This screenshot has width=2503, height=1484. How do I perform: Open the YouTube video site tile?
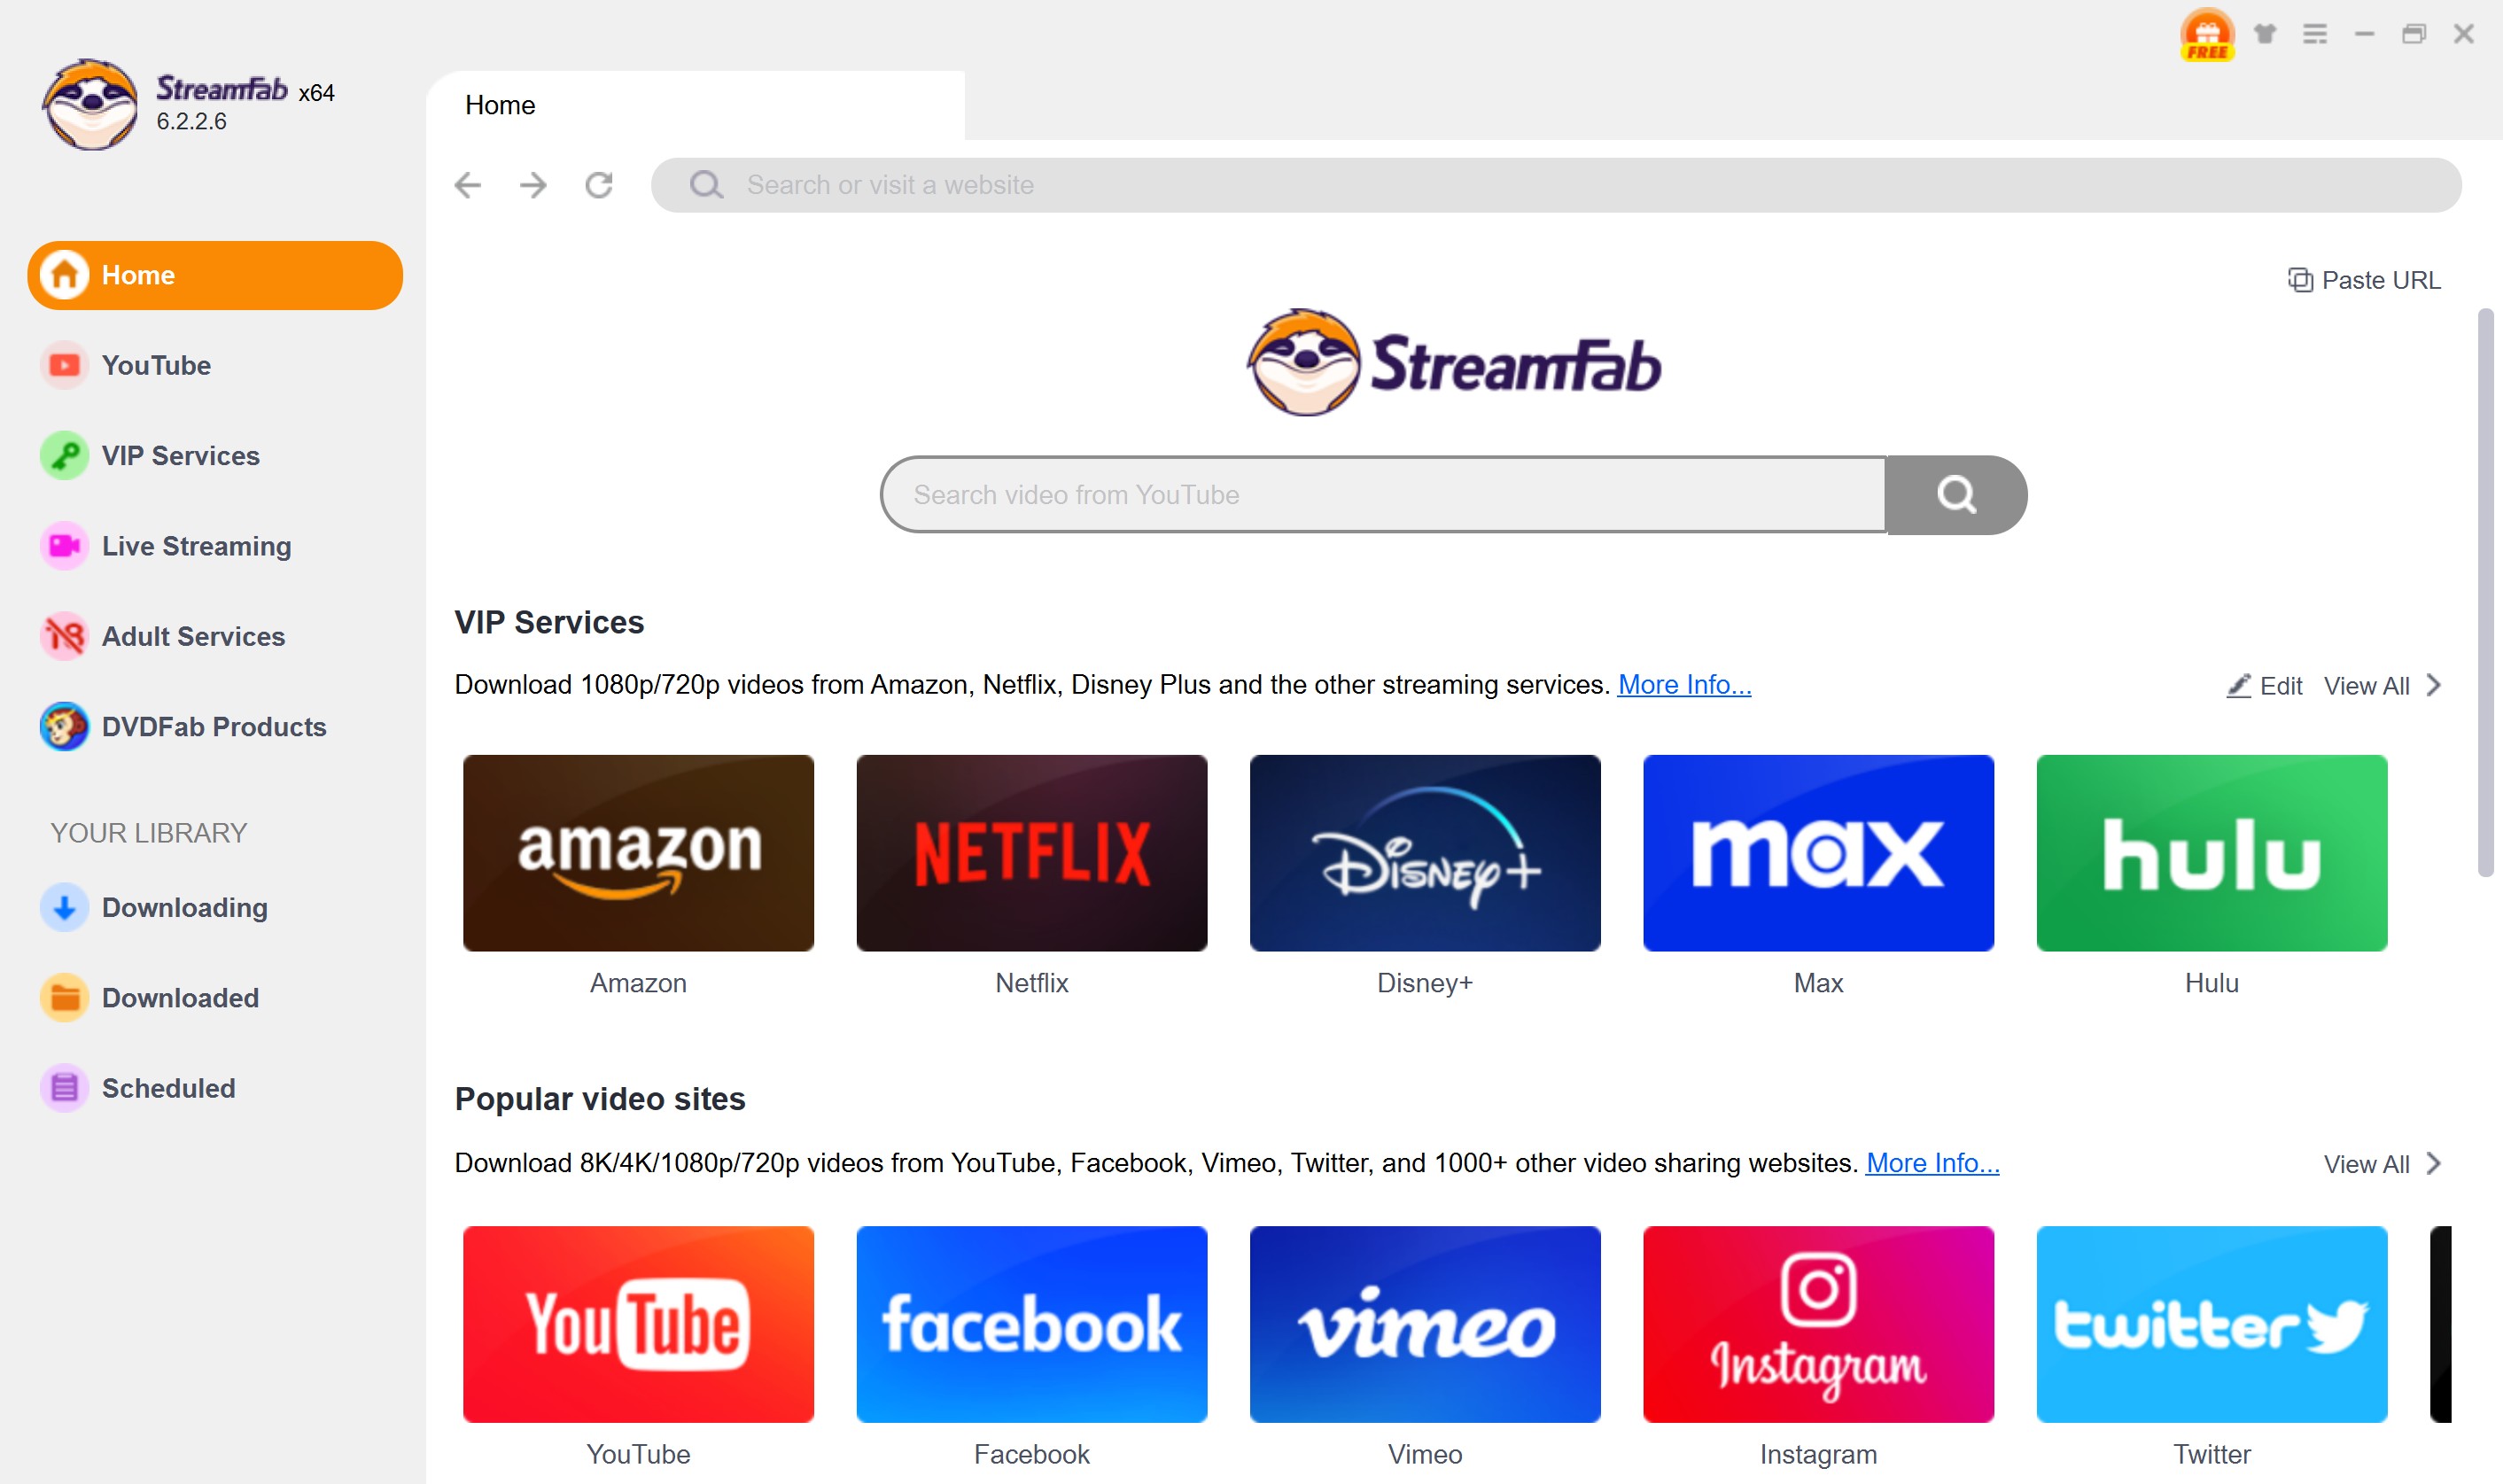pyautogui.click(x=638, y=1324)
